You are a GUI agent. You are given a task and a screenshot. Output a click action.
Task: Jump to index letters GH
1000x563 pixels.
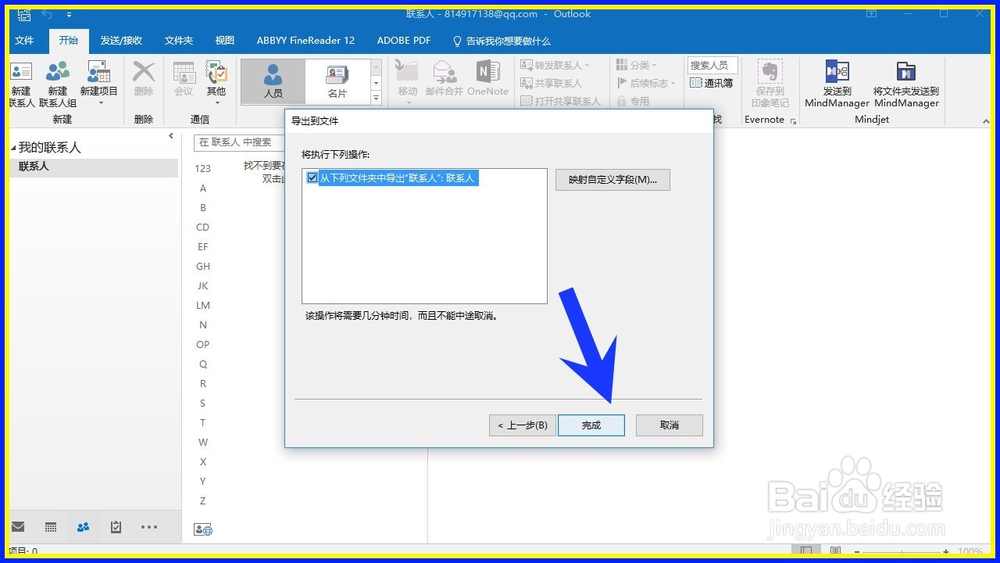click(203, 266)
